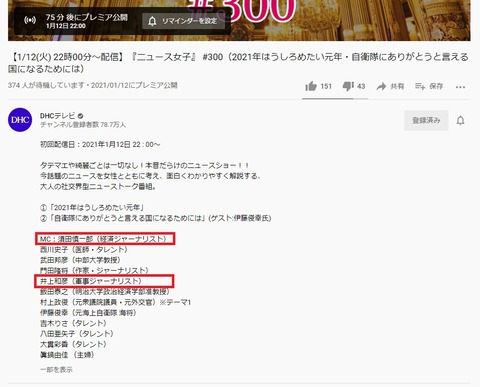Select the line MC：須田慎一郎

pyautogui.click(x=103, y=239)
